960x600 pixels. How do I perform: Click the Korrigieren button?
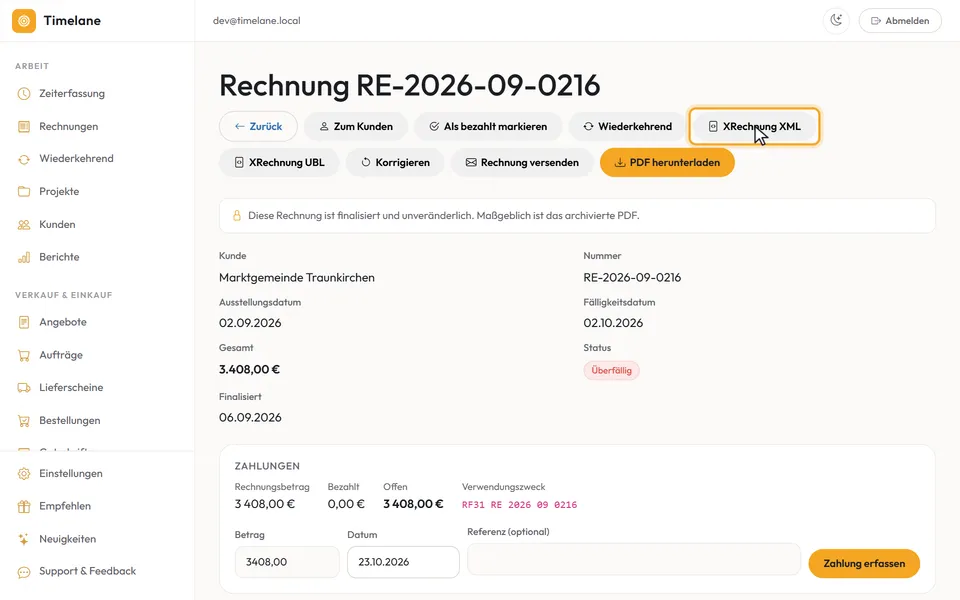395,162
